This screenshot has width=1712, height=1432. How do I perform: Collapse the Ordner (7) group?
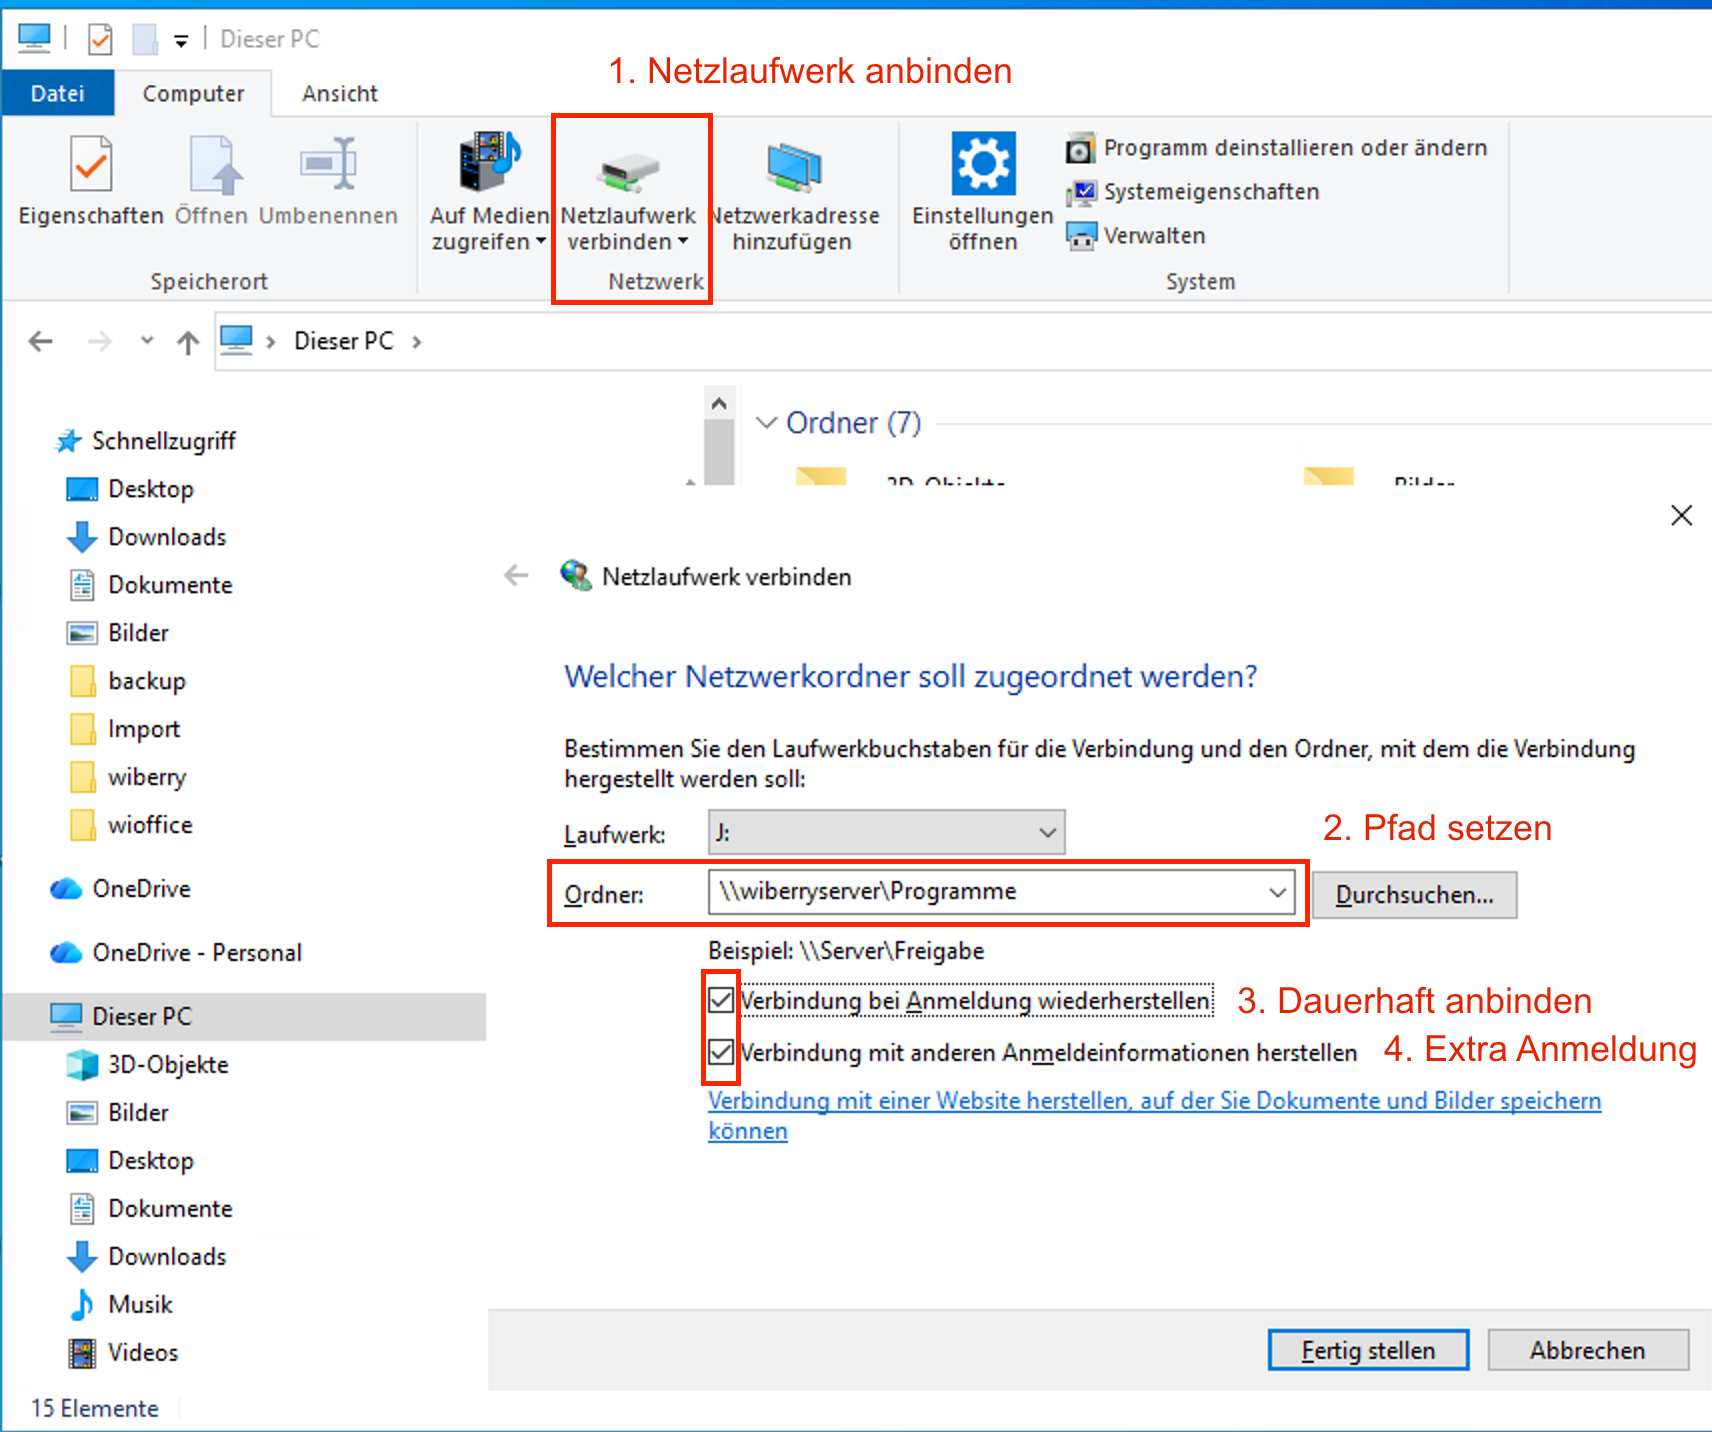click(x=767, y=423)
